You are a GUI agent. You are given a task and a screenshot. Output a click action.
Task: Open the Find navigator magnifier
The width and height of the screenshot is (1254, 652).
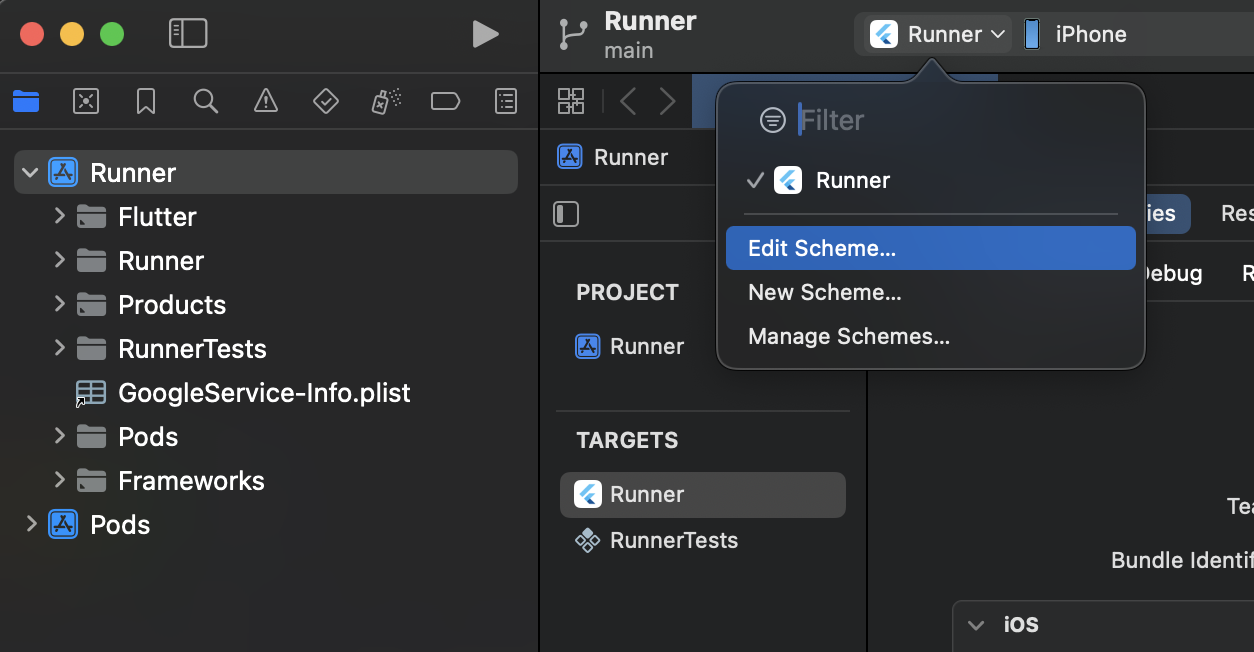tap(206, 101)
